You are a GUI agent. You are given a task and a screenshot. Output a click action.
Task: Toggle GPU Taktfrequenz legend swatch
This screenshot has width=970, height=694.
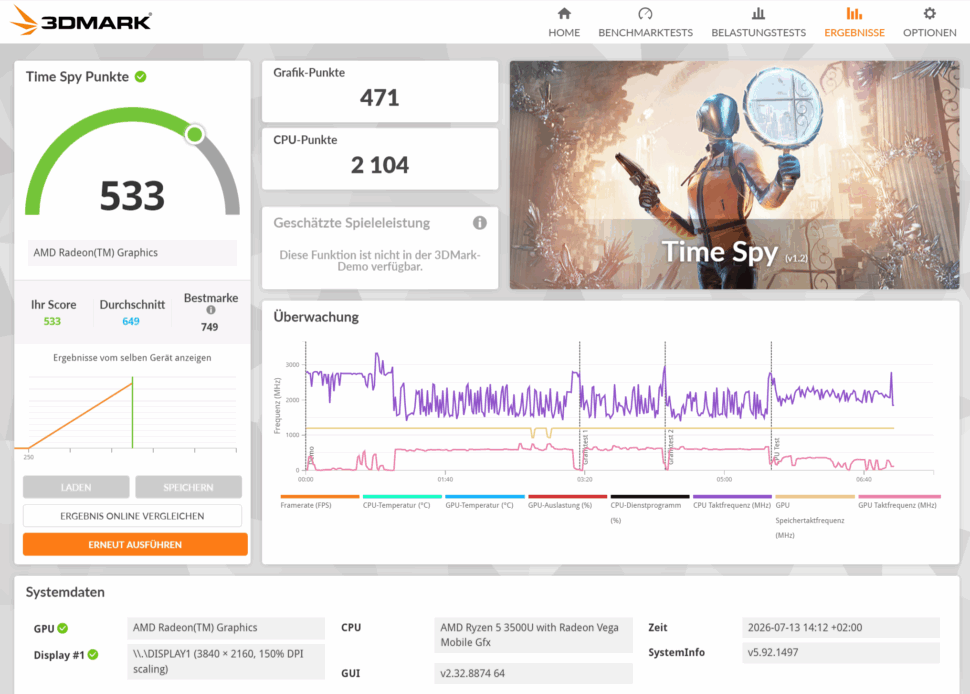899,496
